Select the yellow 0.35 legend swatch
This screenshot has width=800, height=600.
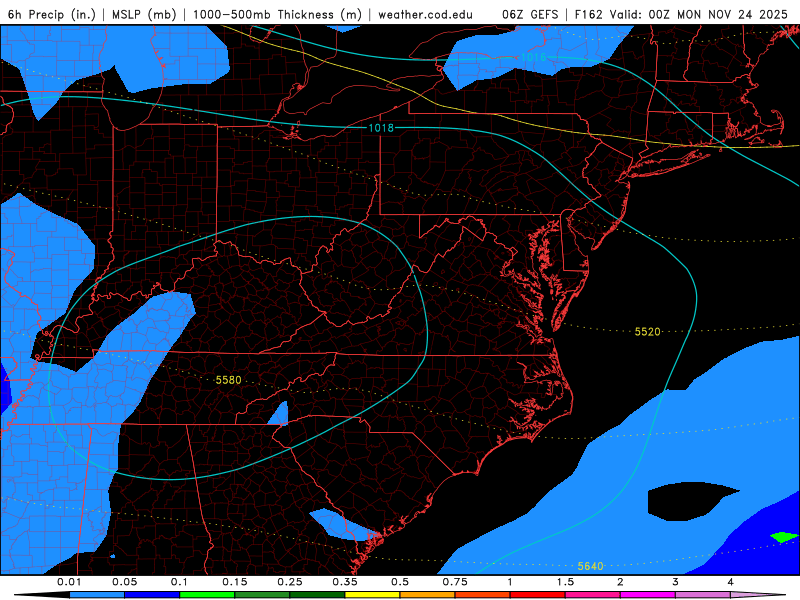click(x=372, y=595)
